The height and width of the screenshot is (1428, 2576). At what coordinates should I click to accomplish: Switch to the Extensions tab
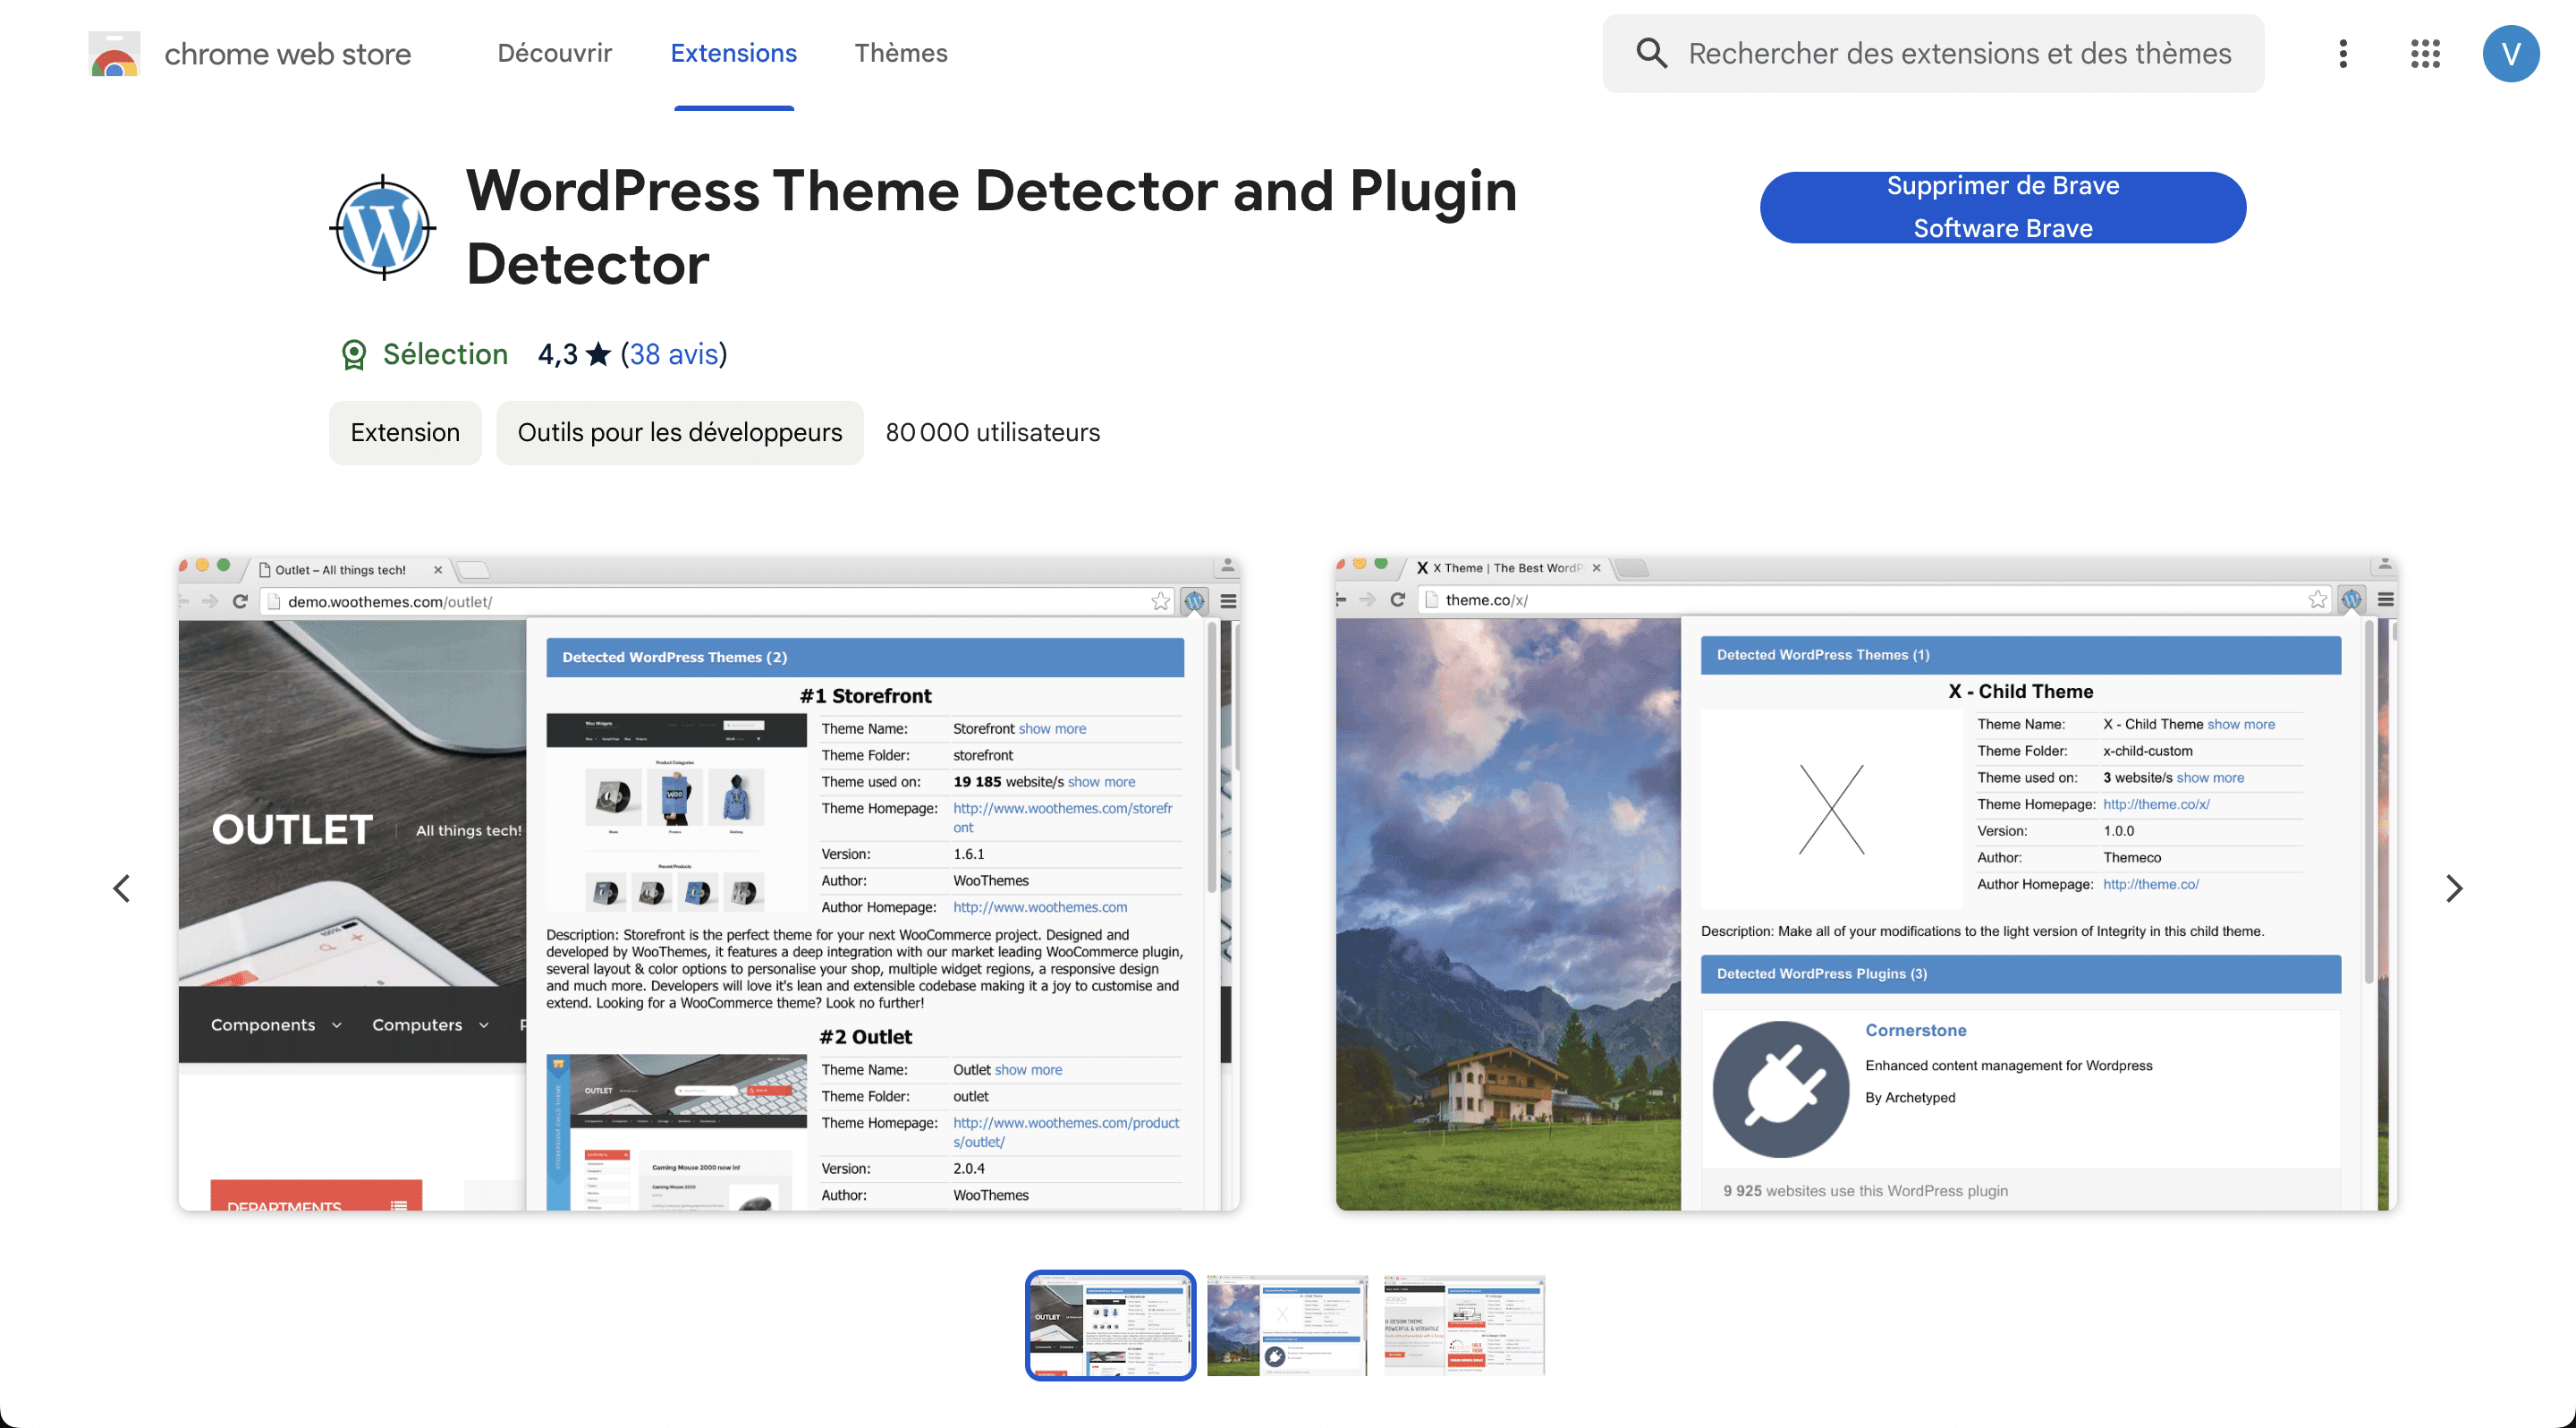tap(733, 53)
